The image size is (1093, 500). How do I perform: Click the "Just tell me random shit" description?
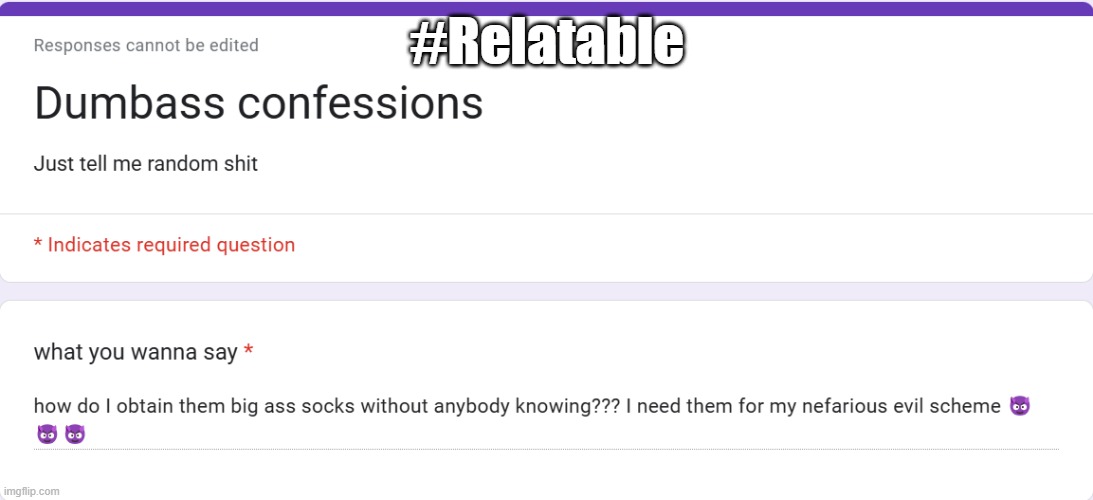coord(146,164)
